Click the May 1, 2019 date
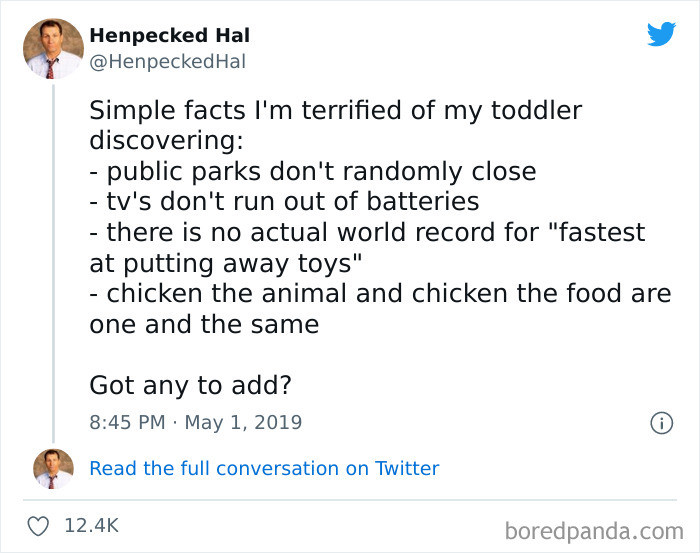This screenshot has width=700, height=553. pos(243,422)
